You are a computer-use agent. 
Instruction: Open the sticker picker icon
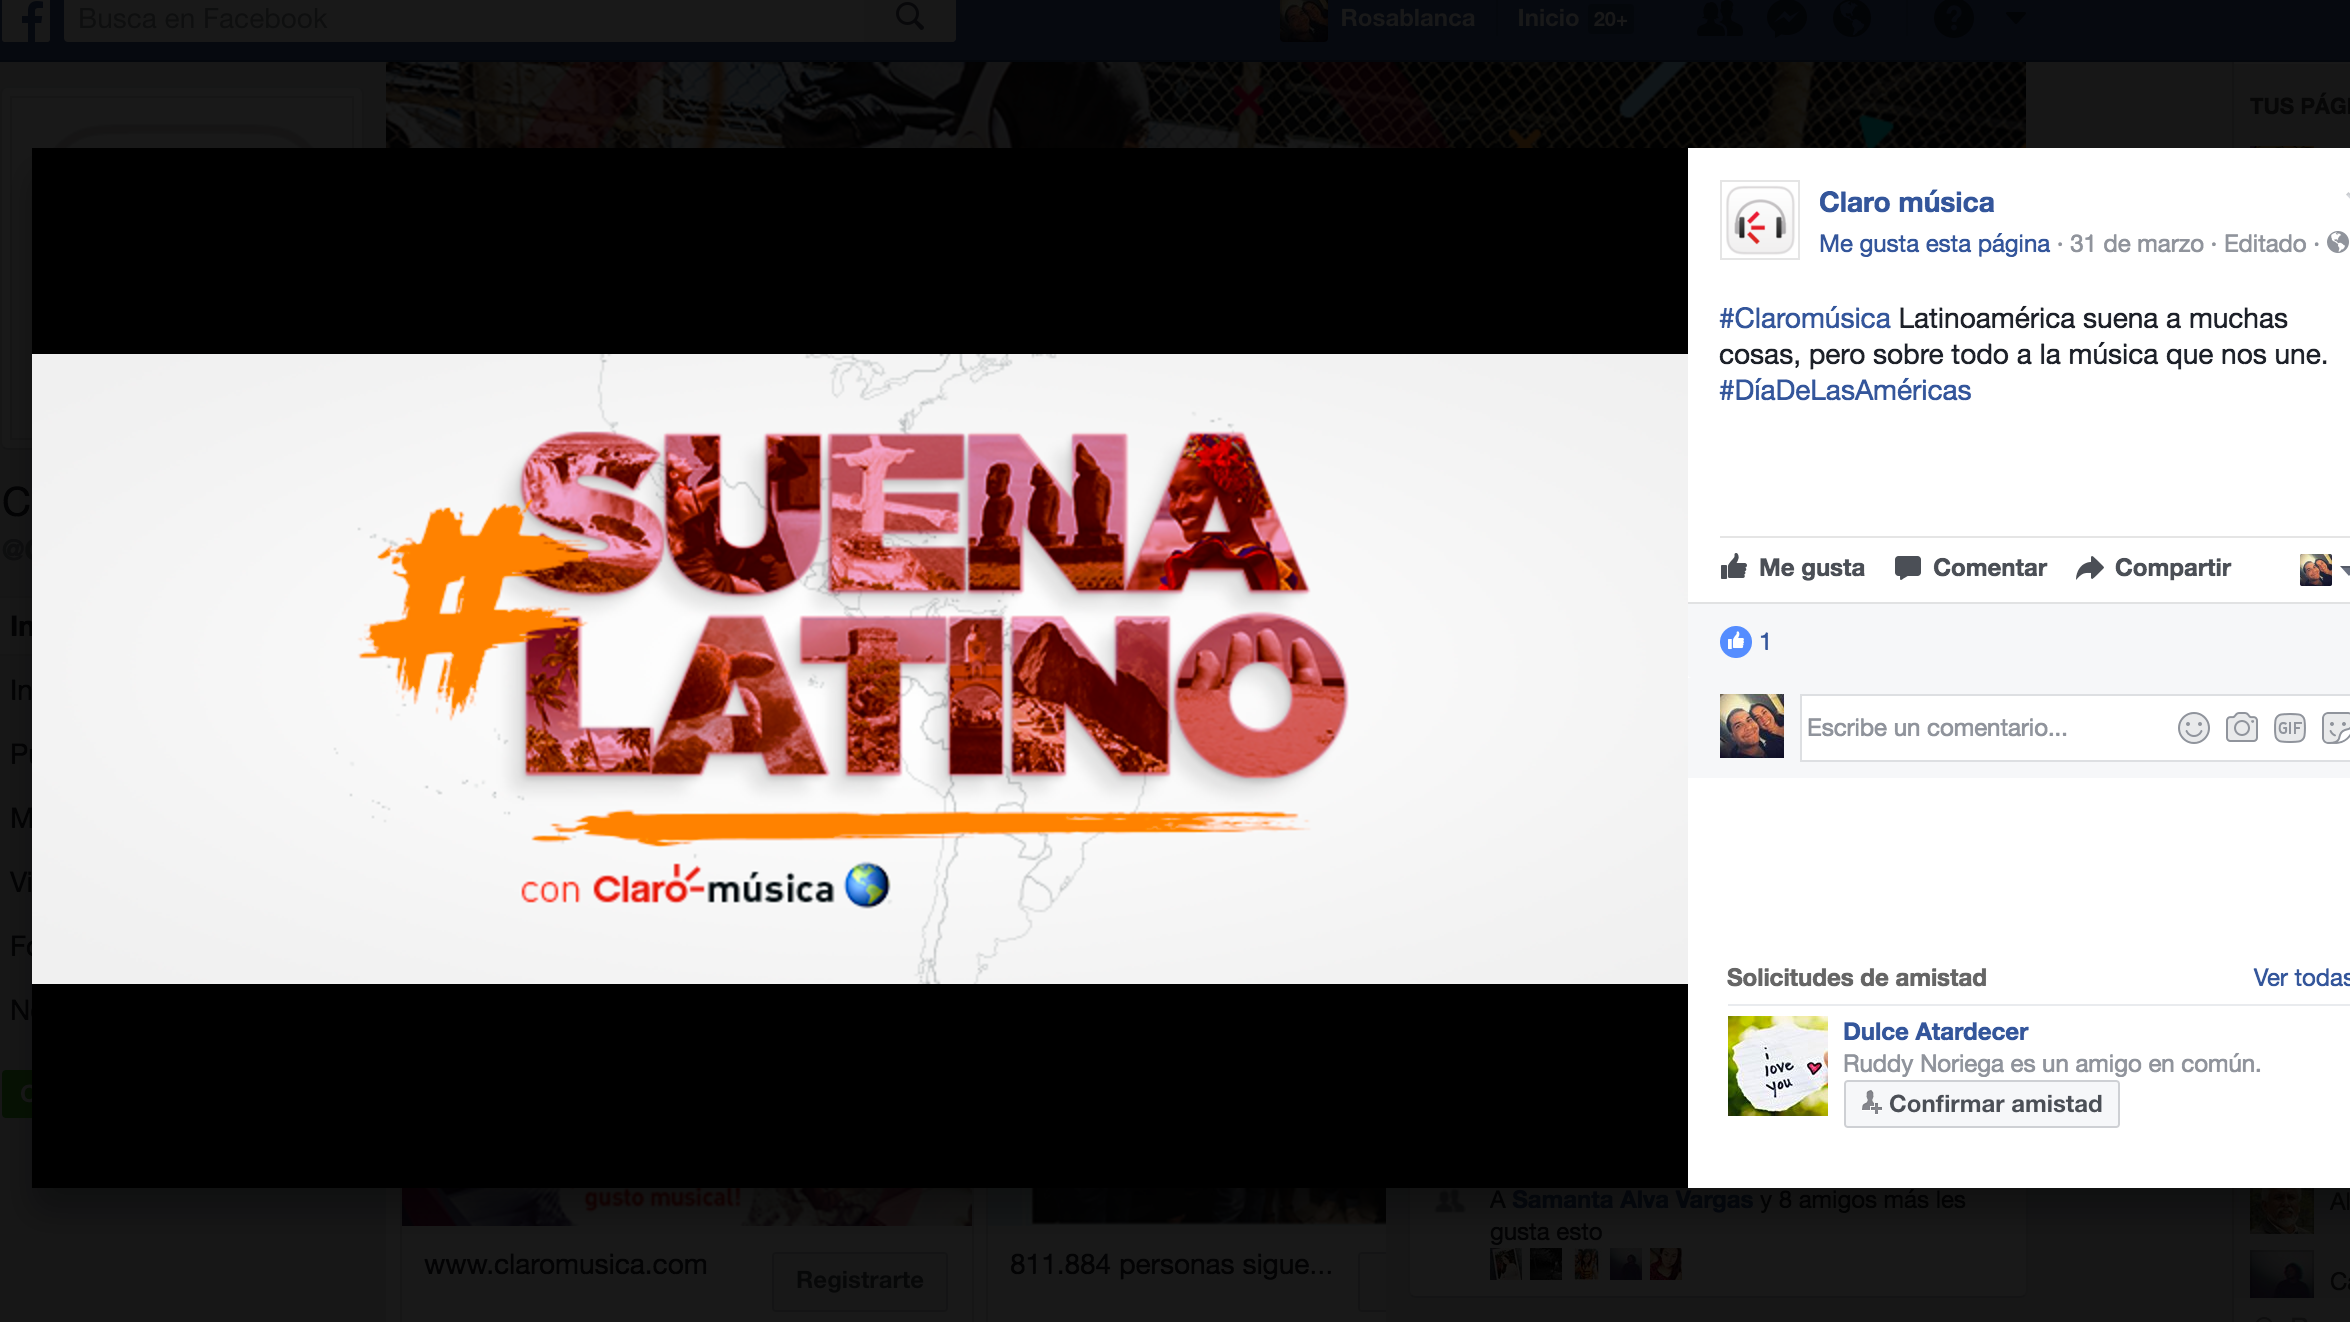tap(2336, 728)
